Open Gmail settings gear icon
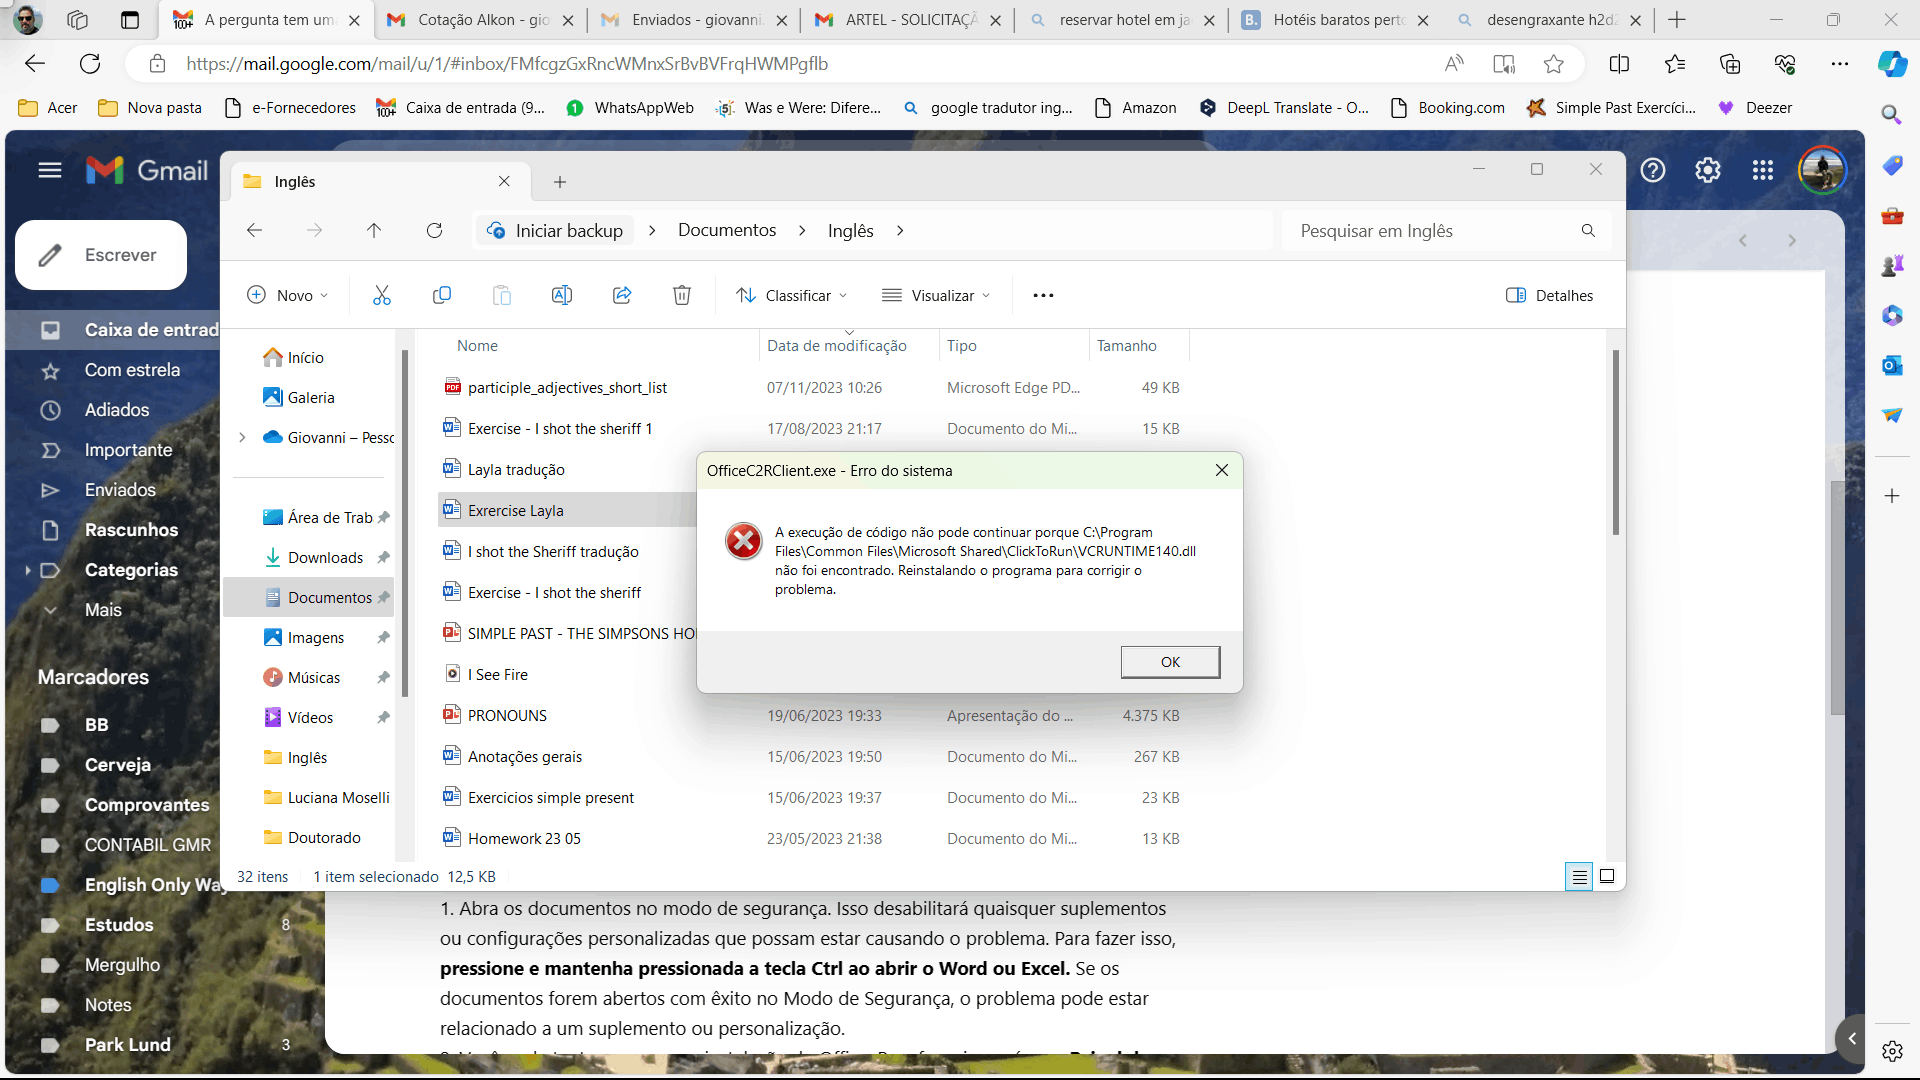1920x1080 pixels. 1708,170
